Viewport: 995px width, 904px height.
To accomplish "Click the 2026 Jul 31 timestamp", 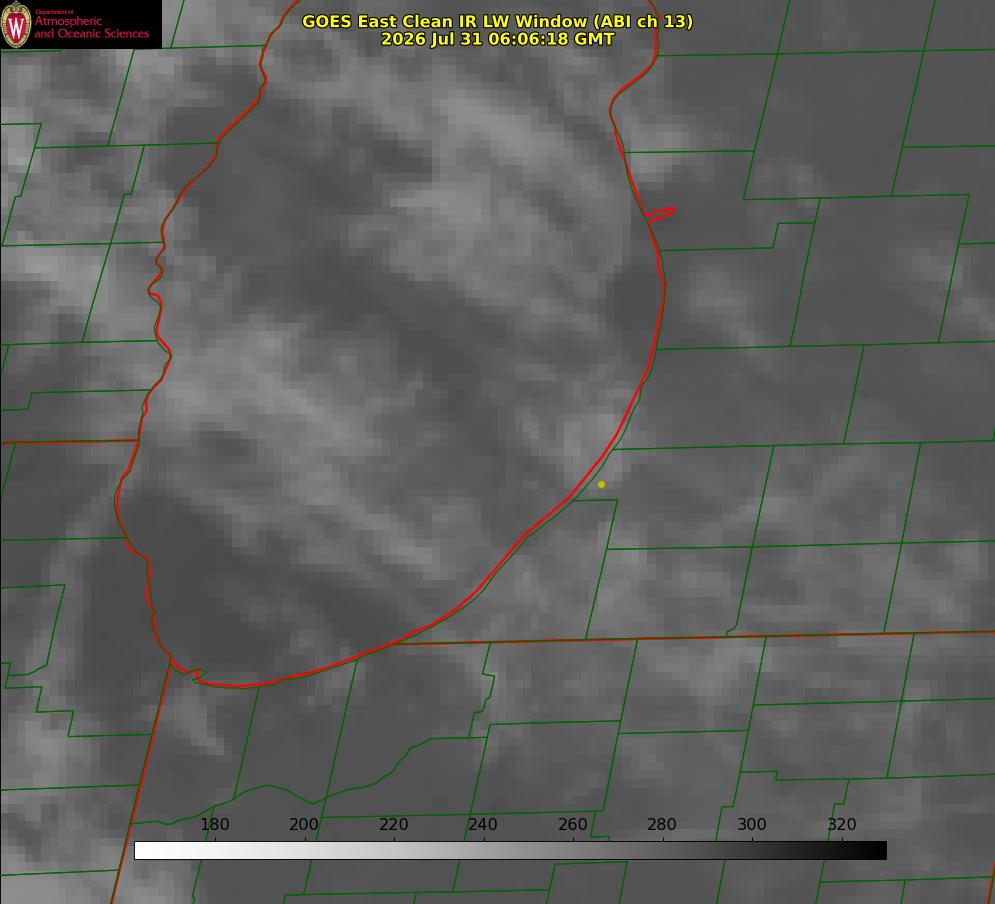I will coord(497,39).
